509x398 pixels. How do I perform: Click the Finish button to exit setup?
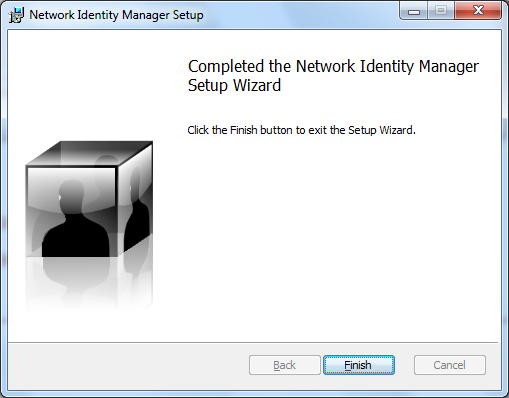click(x=359, y=365)
